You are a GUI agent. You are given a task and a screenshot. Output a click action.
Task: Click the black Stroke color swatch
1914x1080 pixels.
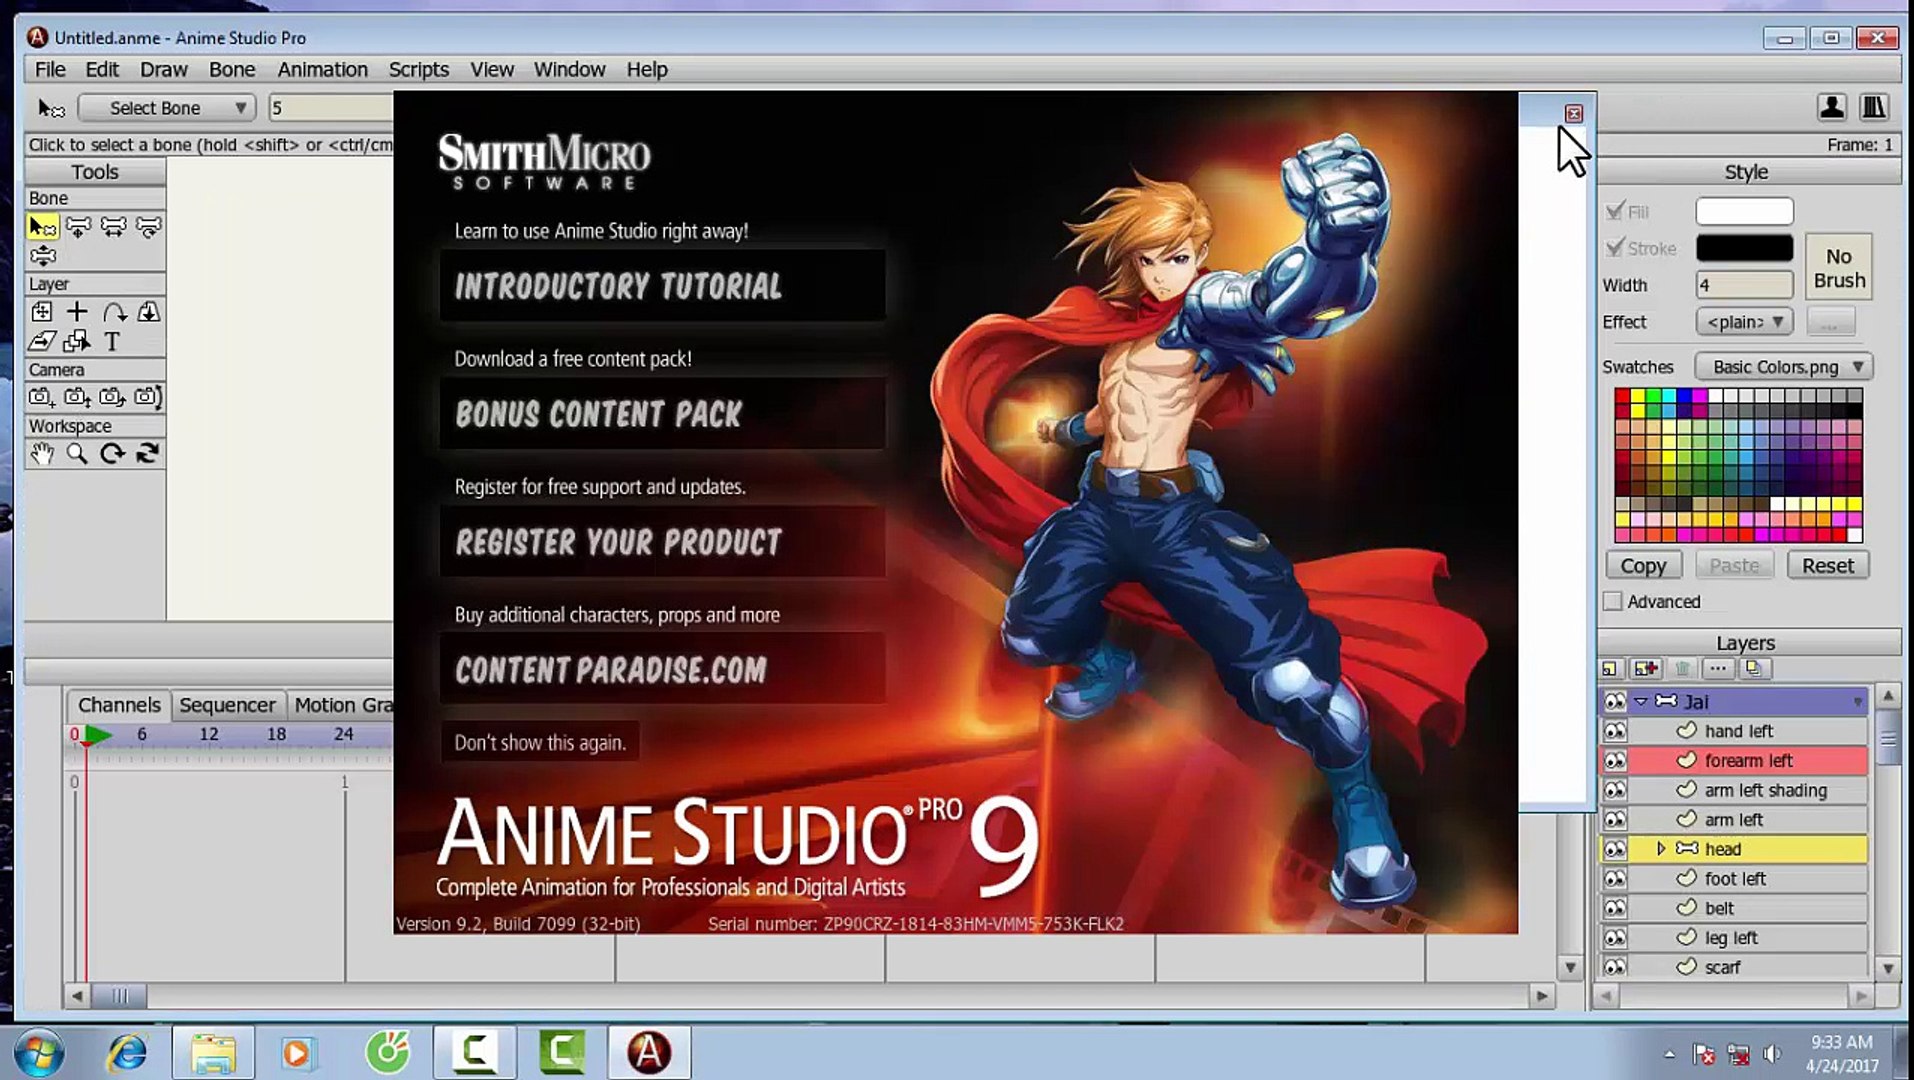tap(1744, 248)
